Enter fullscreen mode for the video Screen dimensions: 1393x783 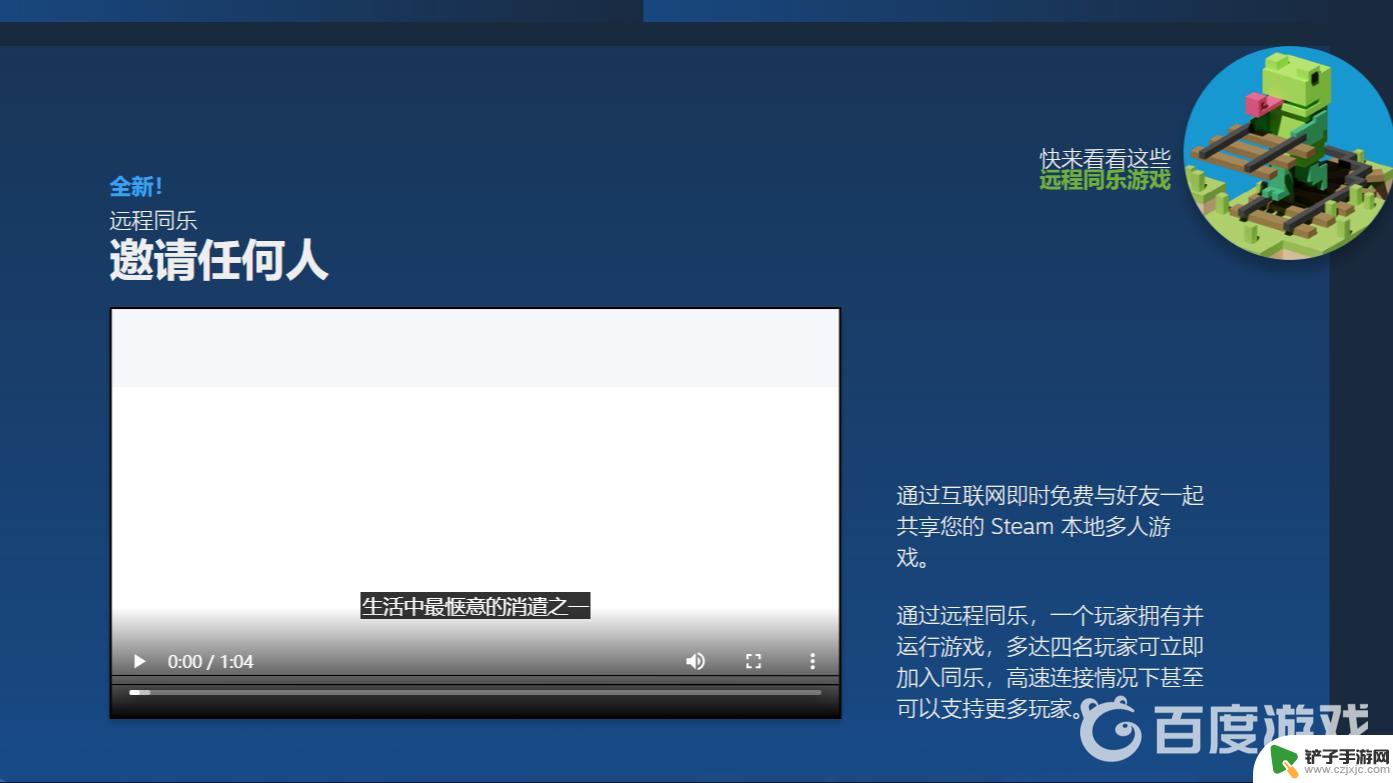click(x=754, y=661)
